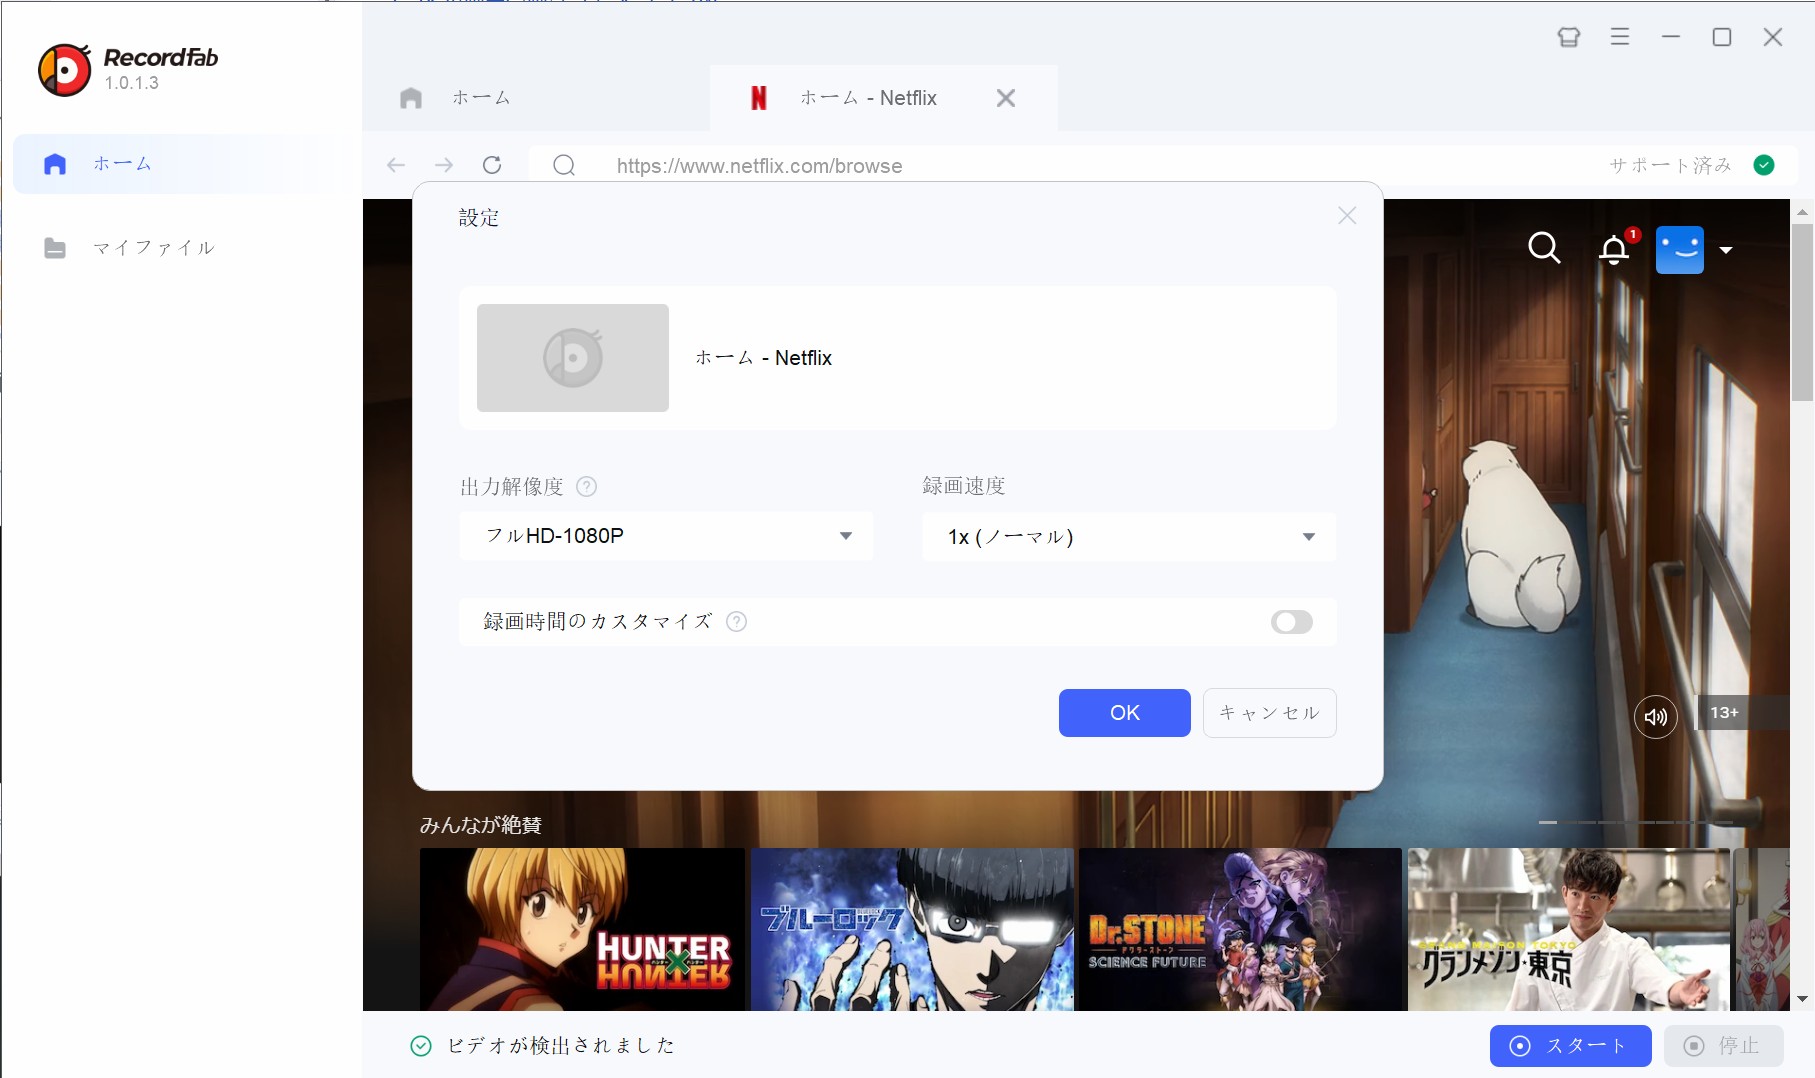The width and height of the screenshot is (1815, 1078).
Task: Open the 録画時間のカスタマイズ help icon
Action: [x=736, y=622]
